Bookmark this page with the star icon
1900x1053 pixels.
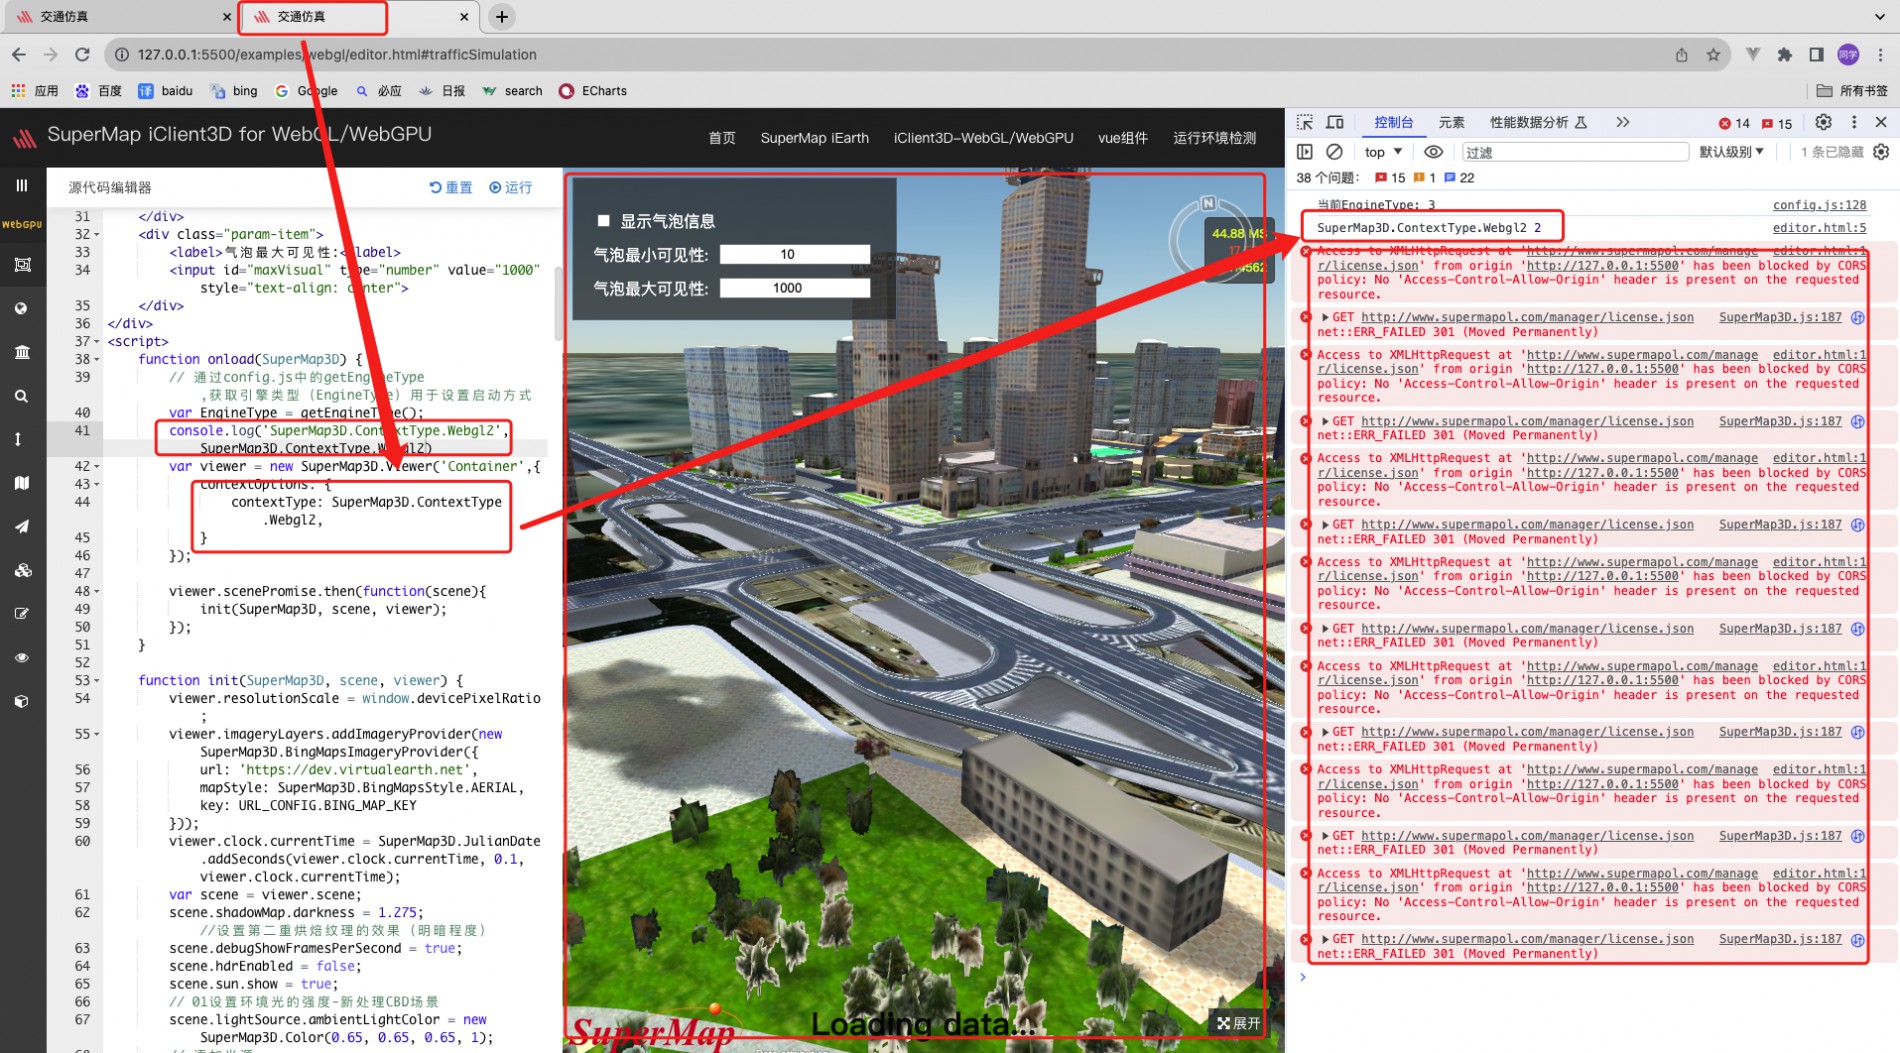click(x=1713, y=55)
